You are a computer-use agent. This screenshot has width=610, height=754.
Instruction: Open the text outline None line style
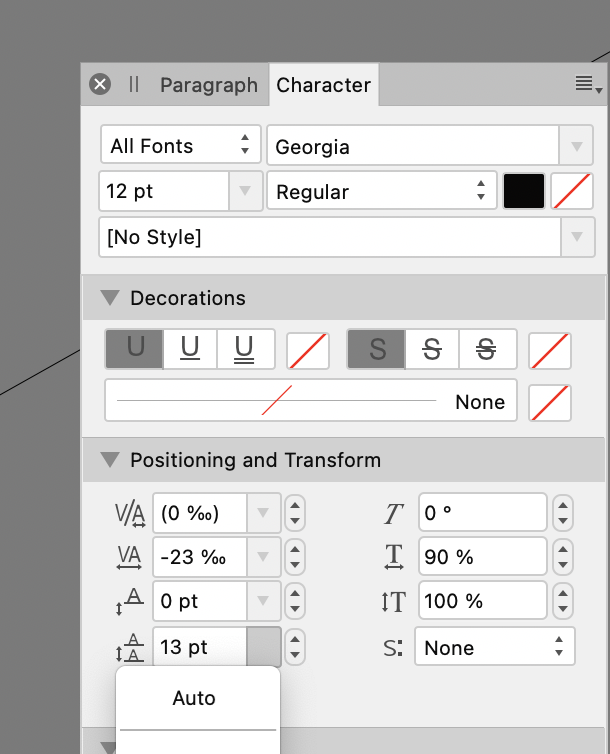(x=311, y=400)
